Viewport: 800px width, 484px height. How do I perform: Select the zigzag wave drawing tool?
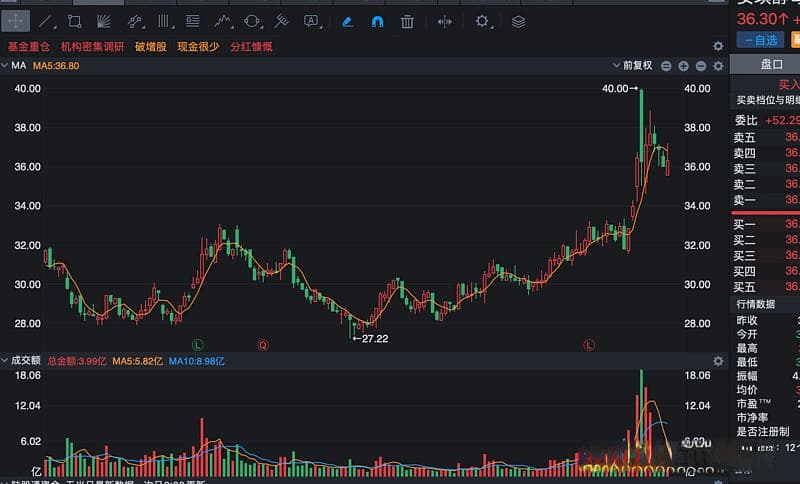click(x=223, y=21)
